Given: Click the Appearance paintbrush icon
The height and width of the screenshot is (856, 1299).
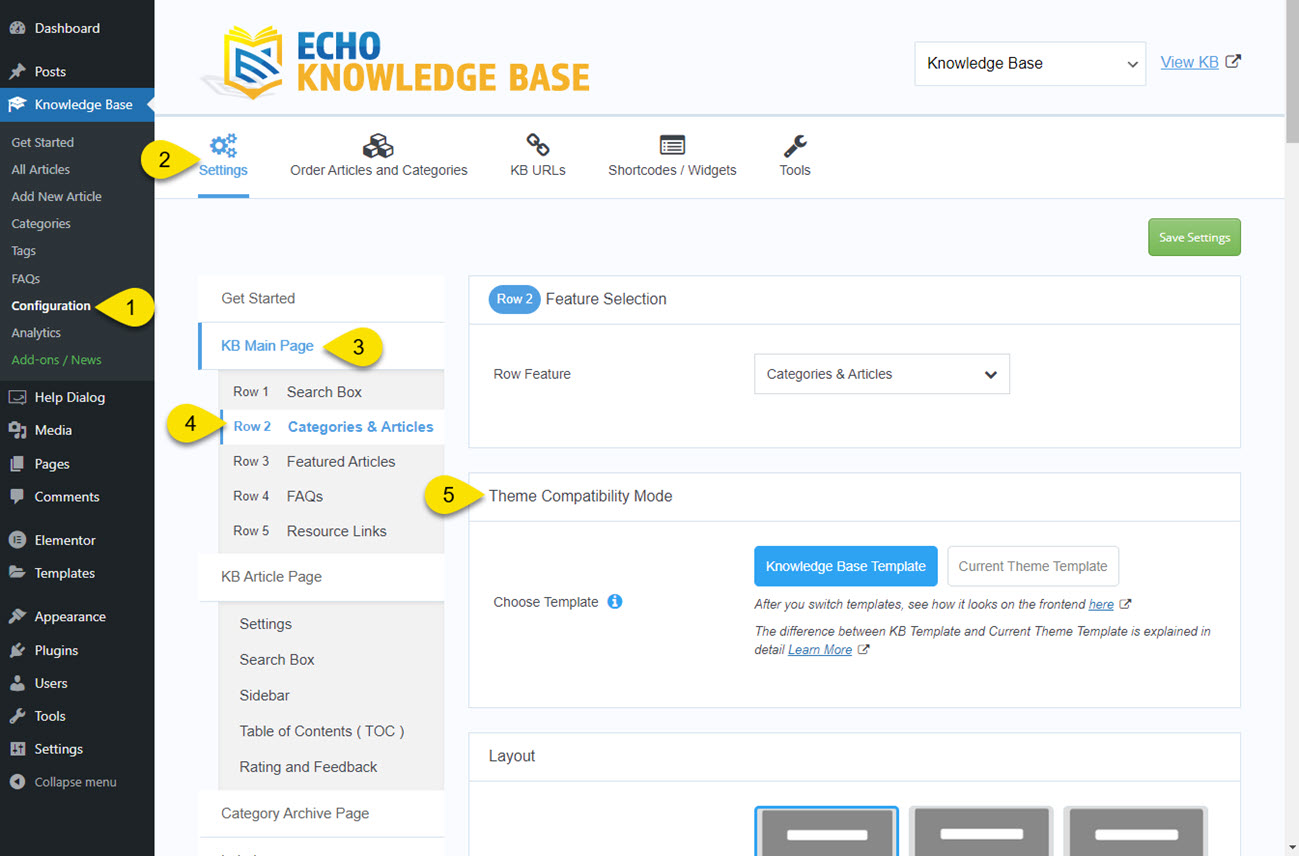Looking at the screenshot, I should click(17, 617).
